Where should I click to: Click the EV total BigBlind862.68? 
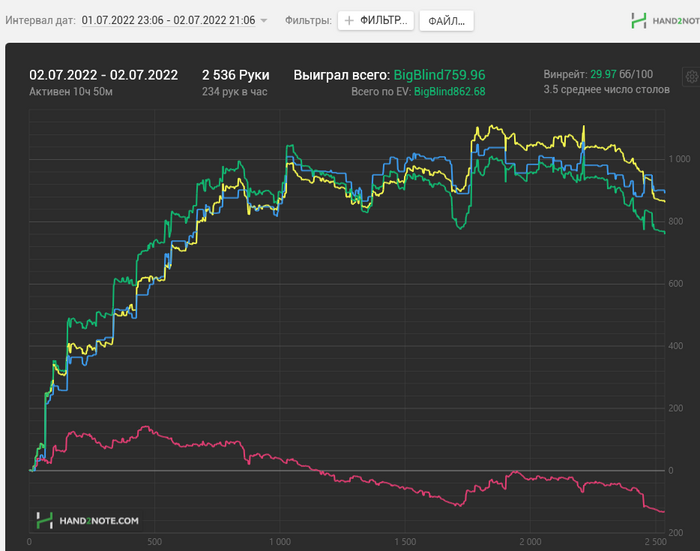(450, 92)
